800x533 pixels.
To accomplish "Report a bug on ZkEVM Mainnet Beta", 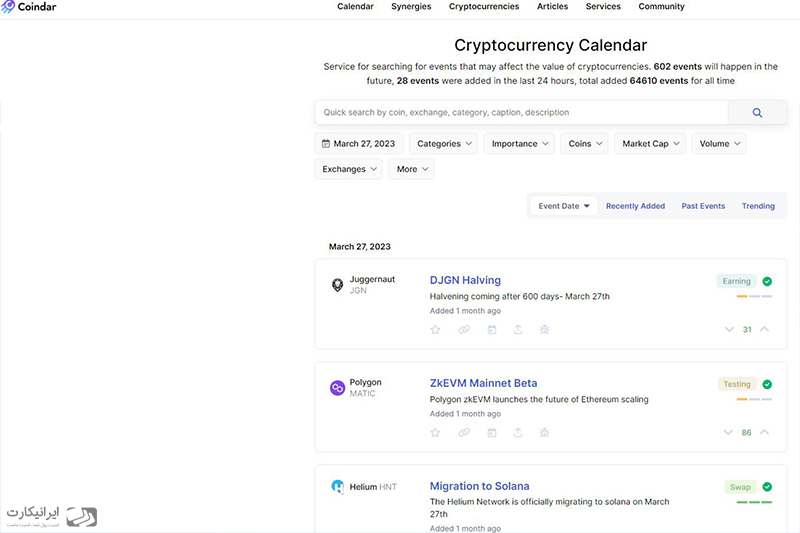I will point(544,433).
